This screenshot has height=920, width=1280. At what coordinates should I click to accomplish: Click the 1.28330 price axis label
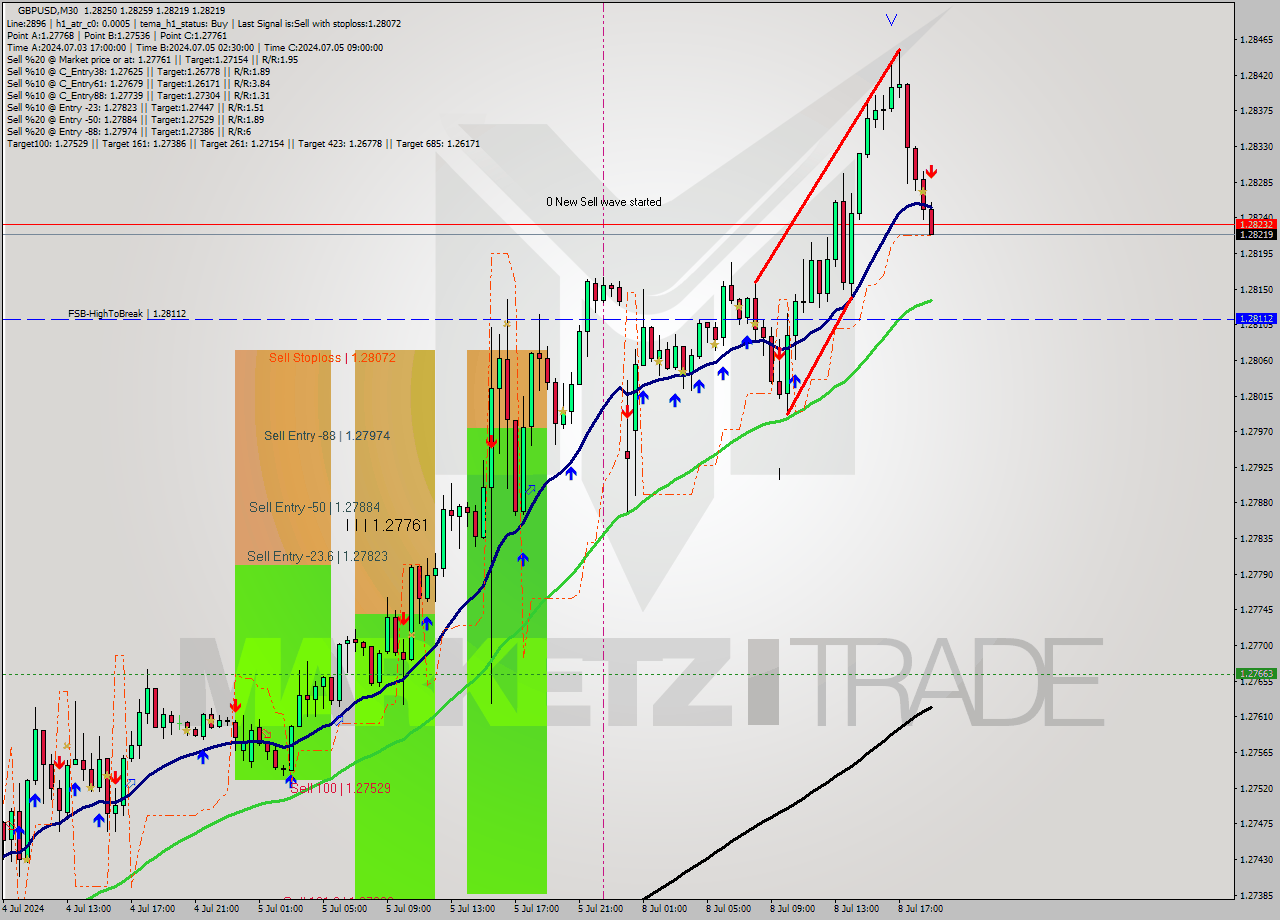1256,147
